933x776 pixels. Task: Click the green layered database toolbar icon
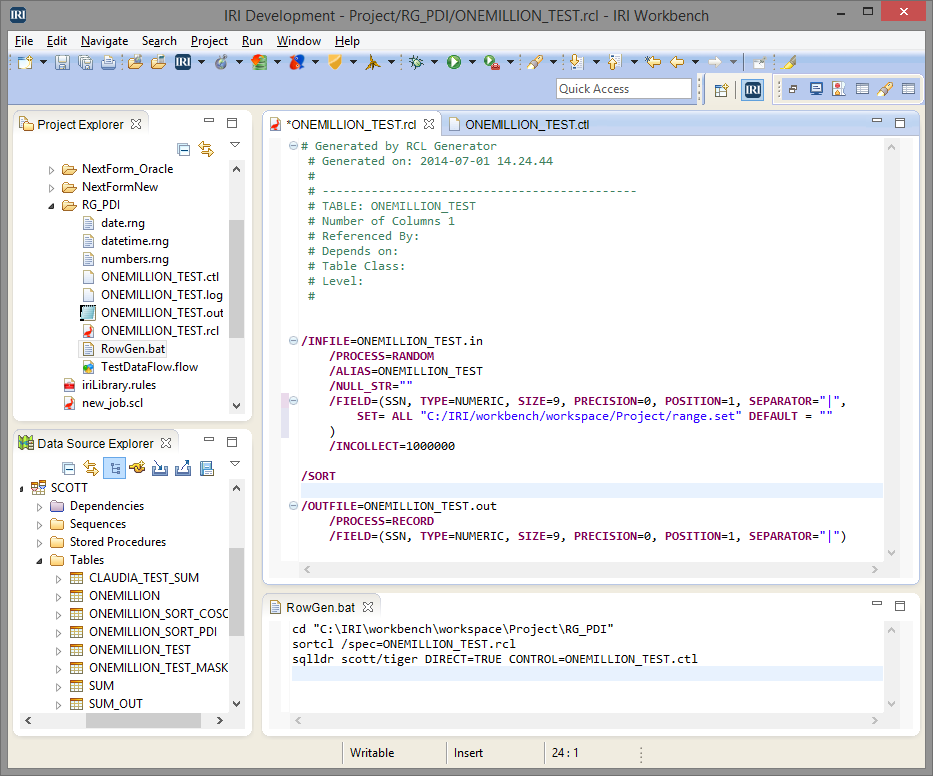point(259,62)
